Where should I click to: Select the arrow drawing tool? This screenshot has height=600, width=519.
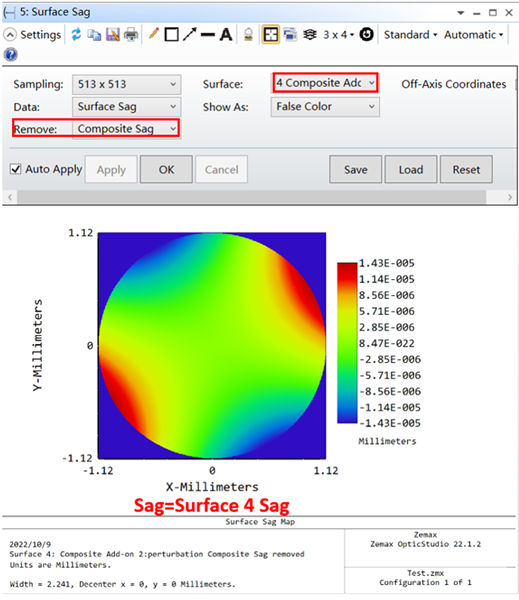[189, 34]
